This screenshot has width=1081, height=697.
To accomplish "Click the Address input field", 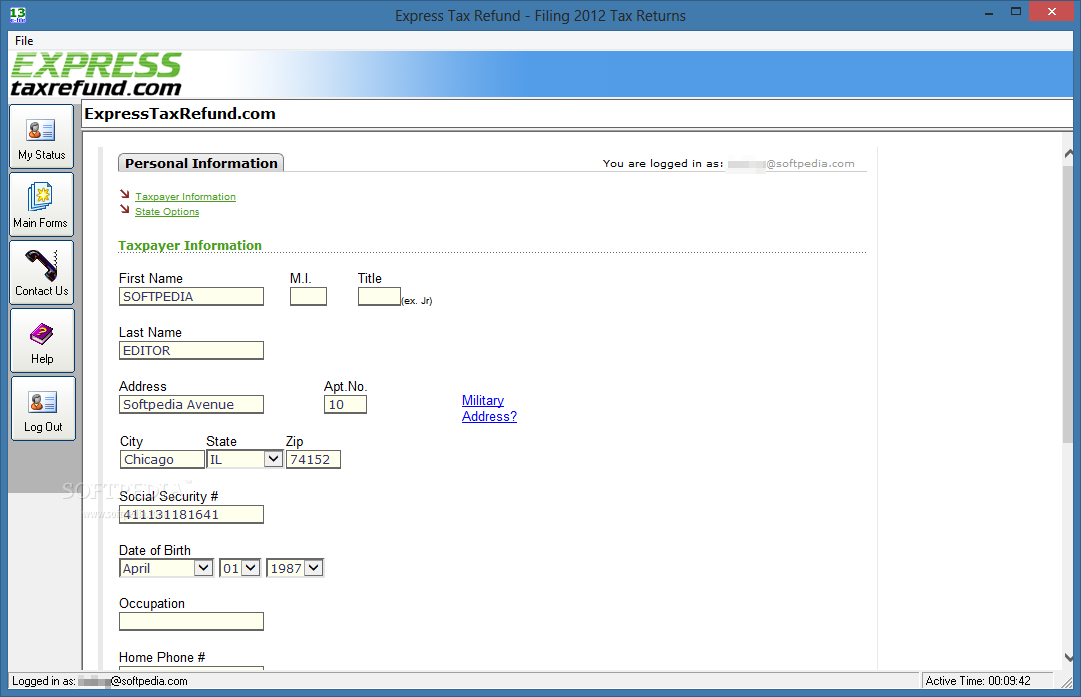I will [191, 404].
